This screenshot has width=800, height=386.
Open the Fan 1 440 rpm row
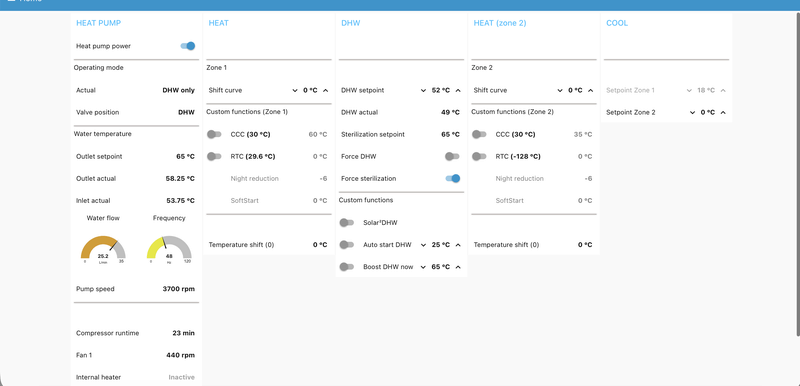pos(135,355)
